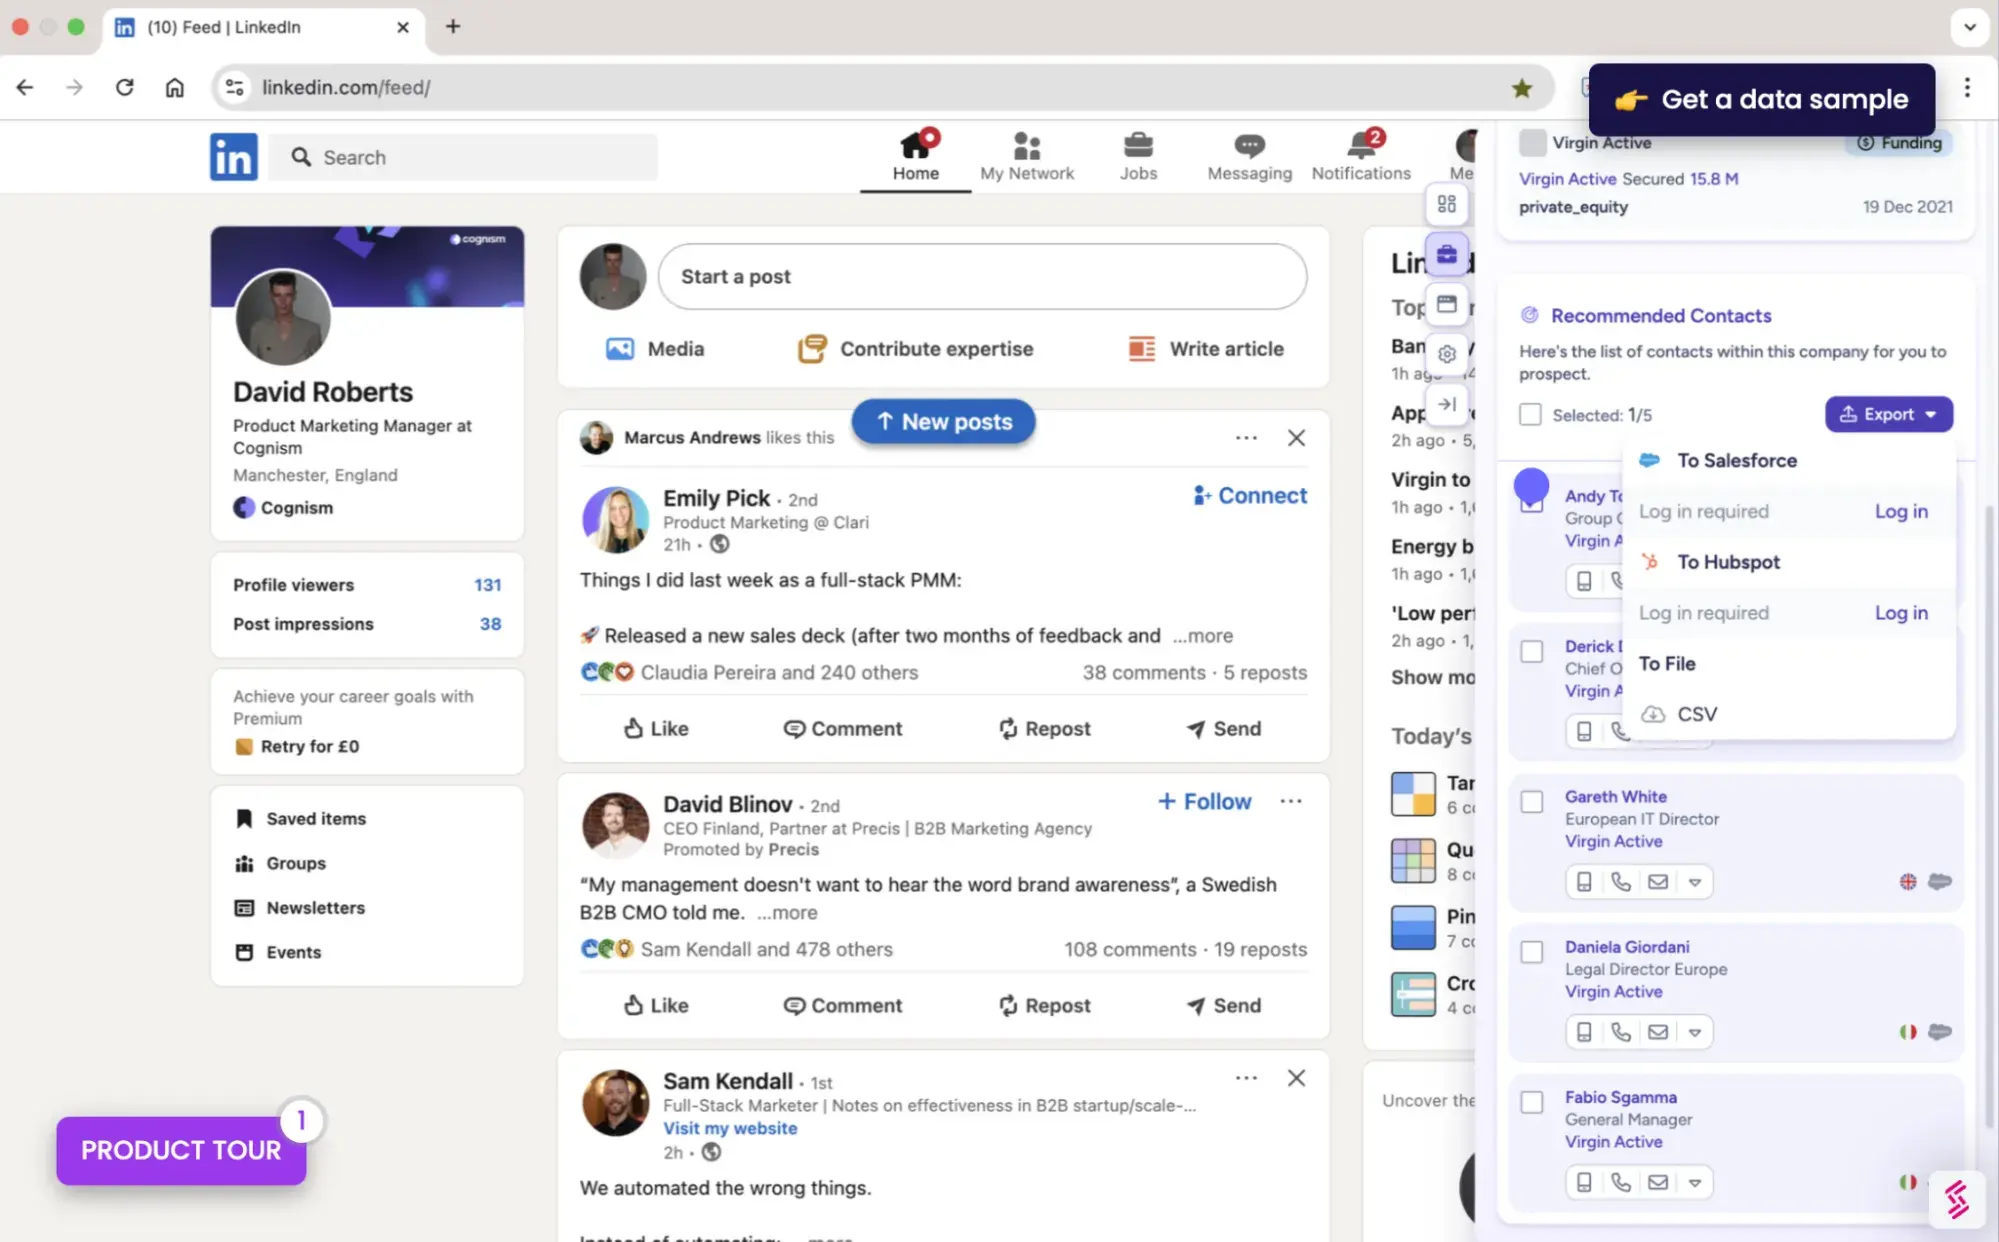
Task: Send David Blinov's post
Action: (x=1223, y=1005)
